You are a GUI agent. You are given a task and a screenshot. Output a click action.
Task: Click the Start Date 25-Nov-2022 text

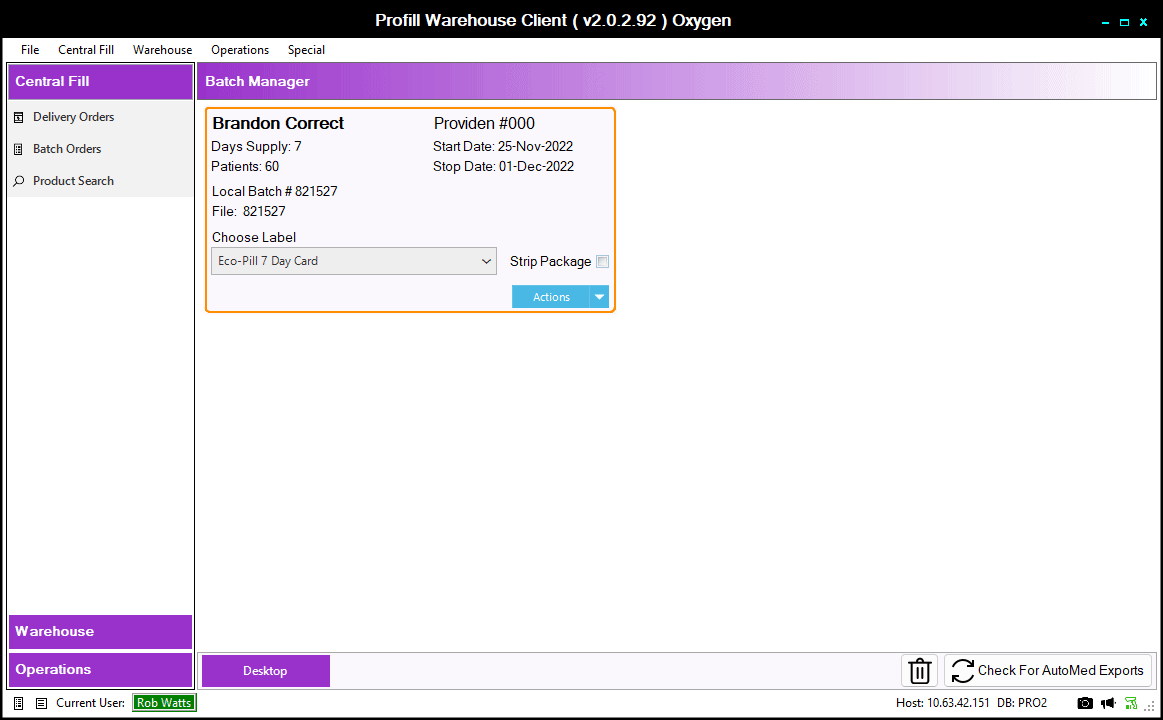click(x=503, y=147)
